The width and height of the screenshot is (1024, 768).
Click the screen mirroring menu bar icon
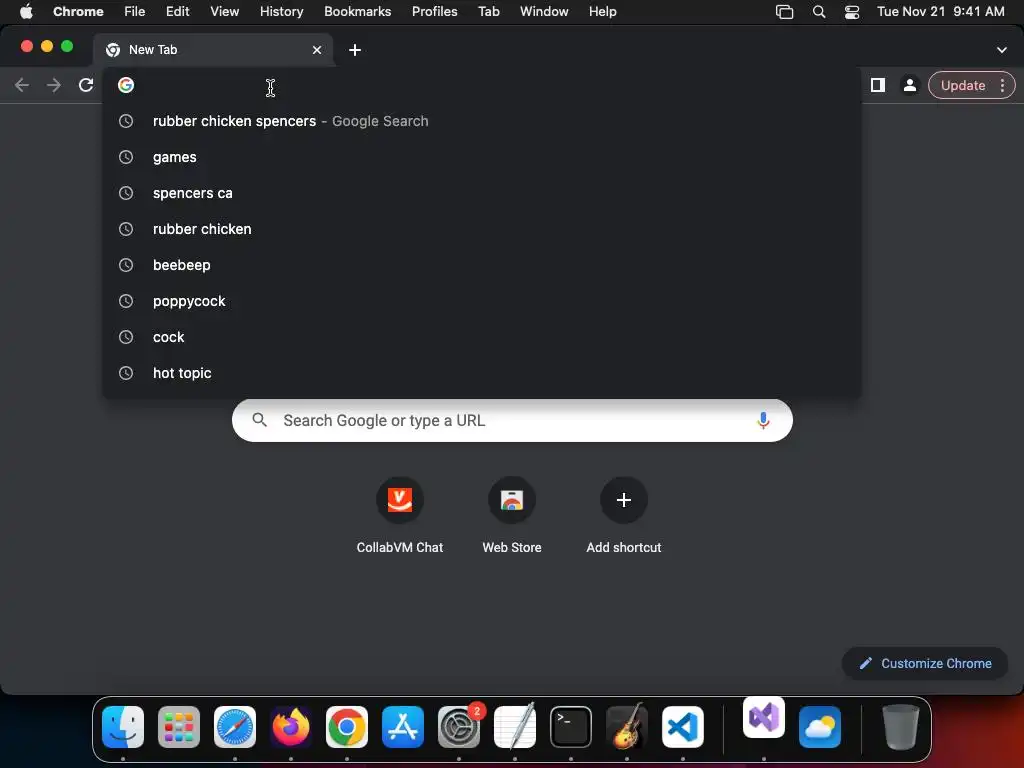point(784,11)
